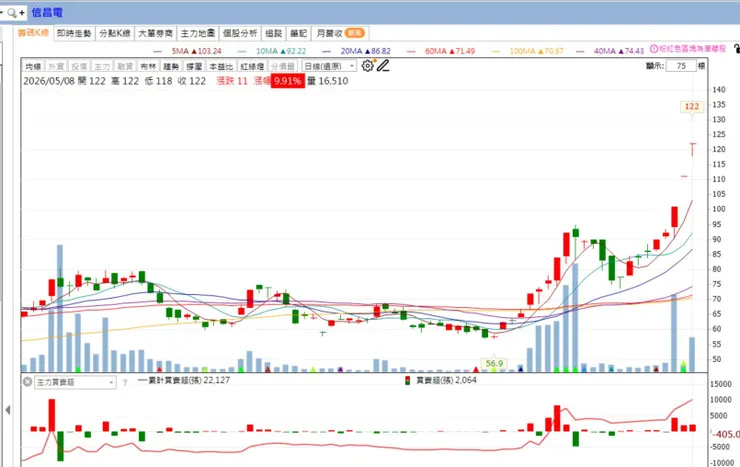This screenshot has height=467, width=740.
Task: Click the 20MA legend entry
Action: (357, 51)
